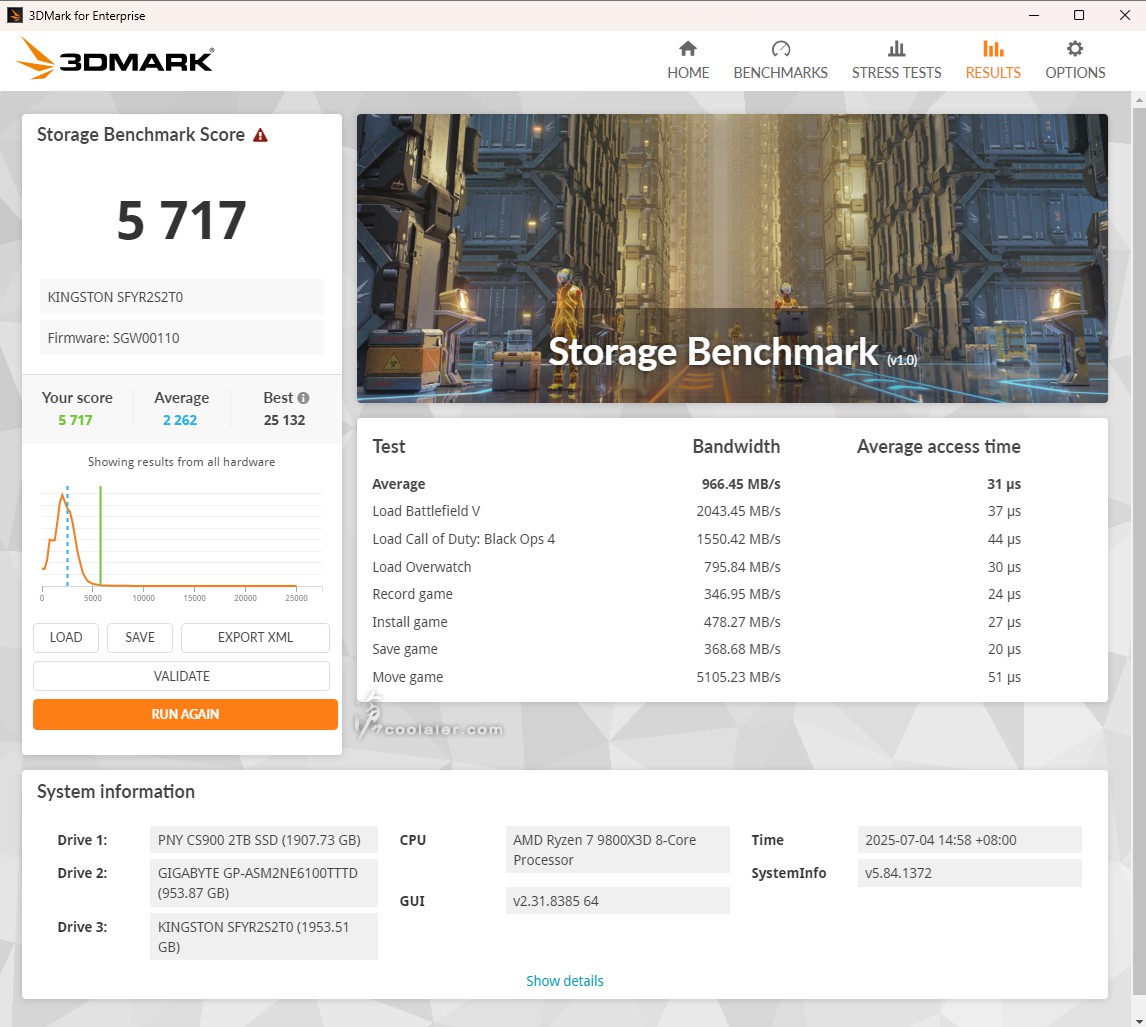The image size is (1146, 1027).
Task: Minimize the 3DMark window
Action: pyautogui.click(x=1033, y=15)
